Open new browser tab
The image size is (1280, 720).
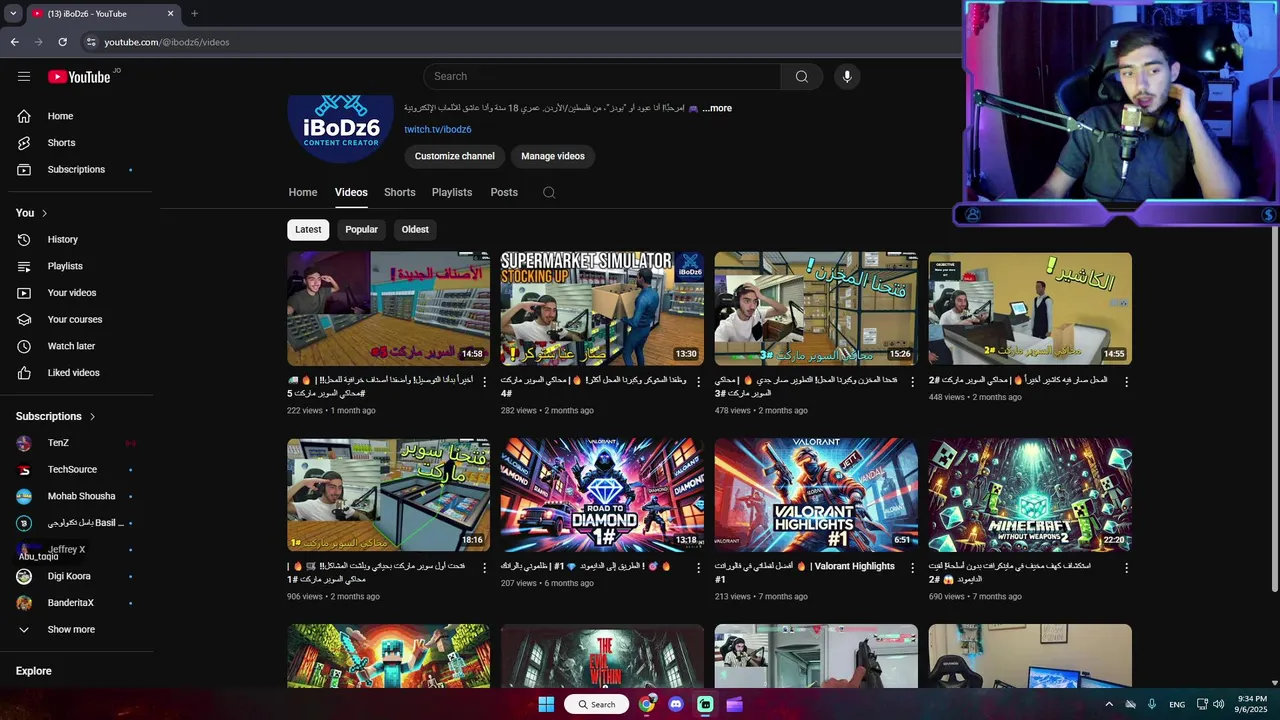(194, 14)
